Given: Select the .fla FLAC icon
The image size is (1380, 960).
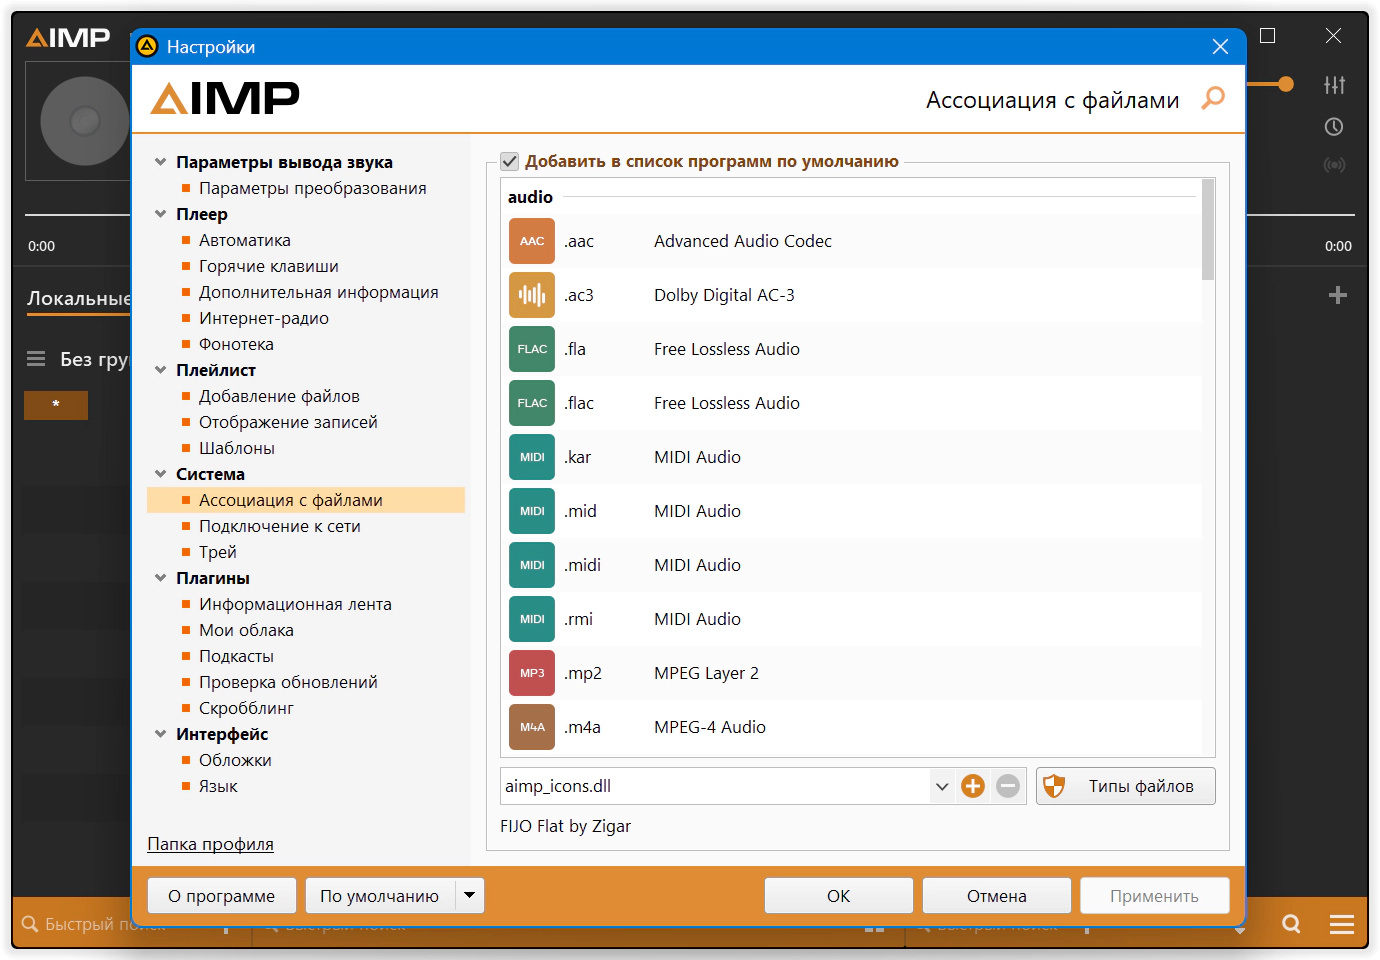Looking at the screenshot, I should pyautogui.click(x=532, y=349).
